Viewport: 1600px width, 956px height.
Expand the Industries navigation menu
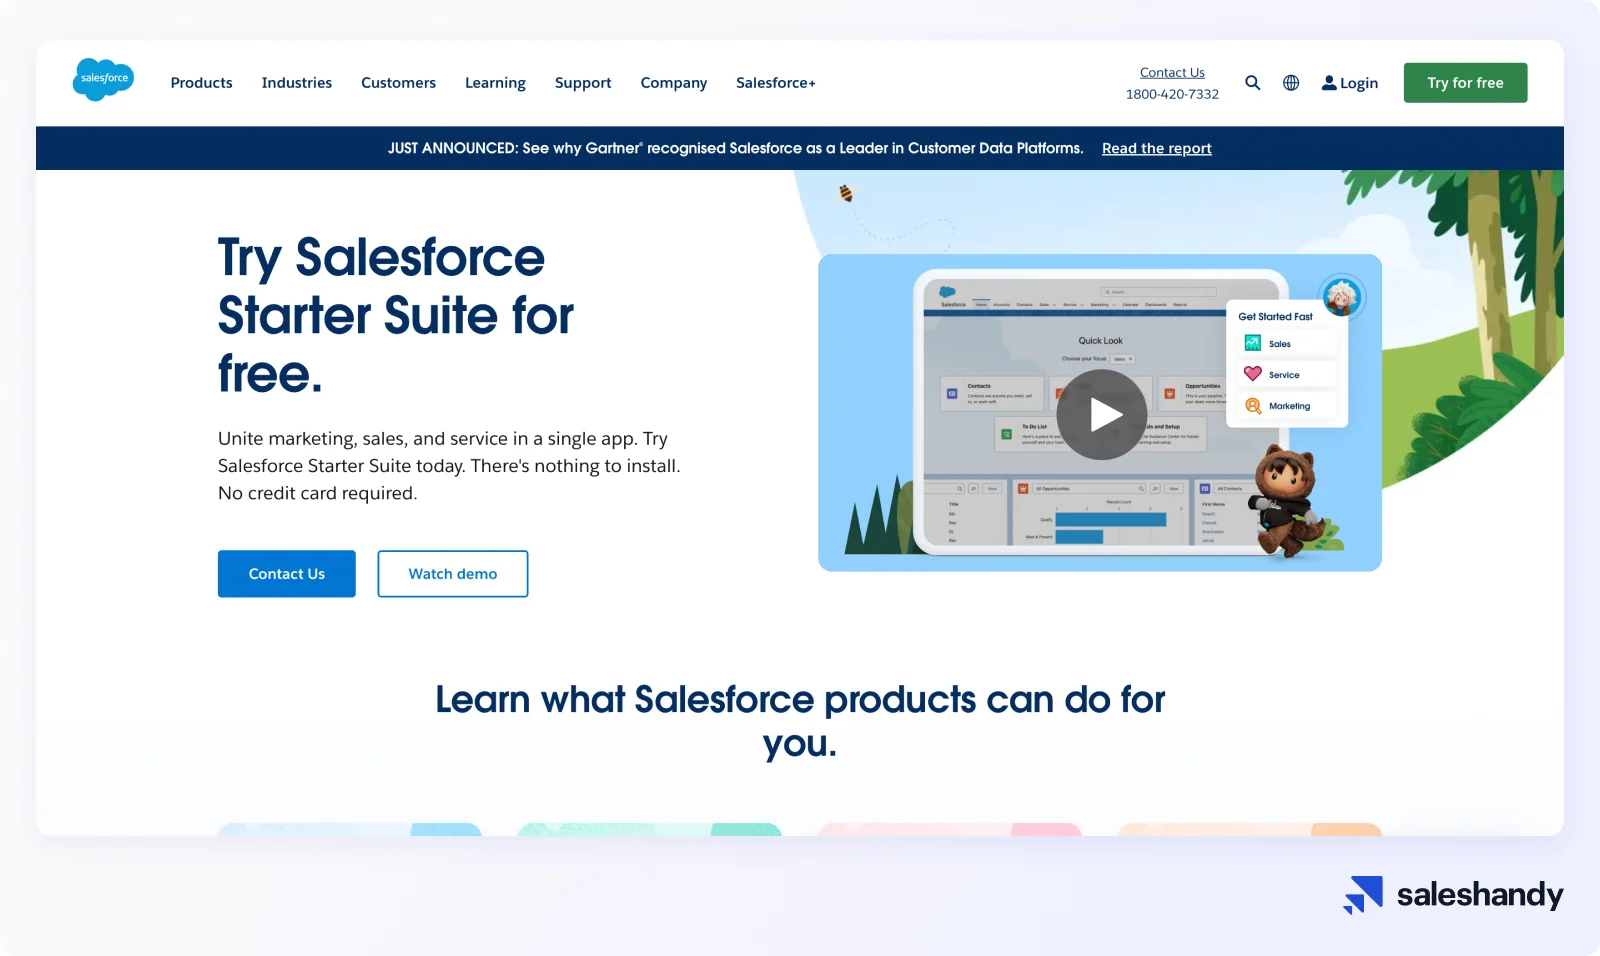click(x=297, y=83)
